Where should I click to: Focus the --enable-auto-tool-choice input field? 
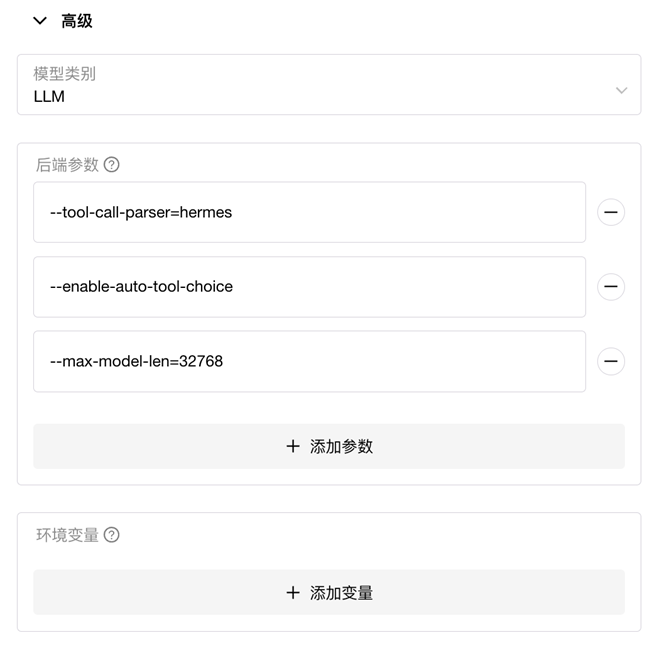pos(309,287)
